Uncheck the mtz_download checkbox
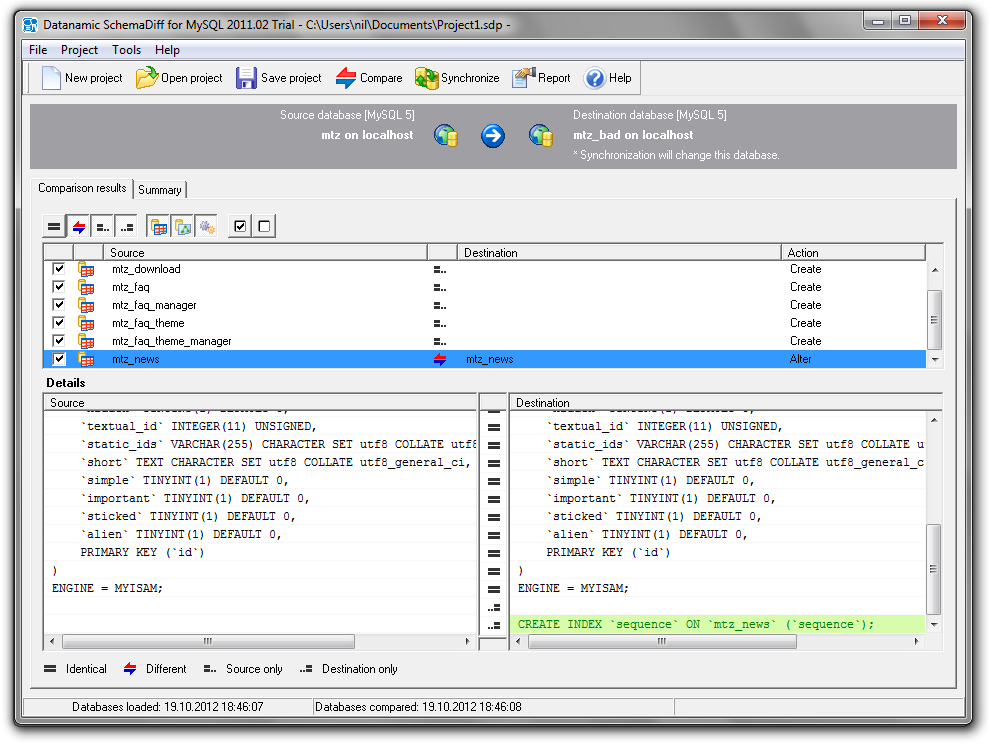The image size is (989, 744). pyautogui.click(x=59, y=269)
